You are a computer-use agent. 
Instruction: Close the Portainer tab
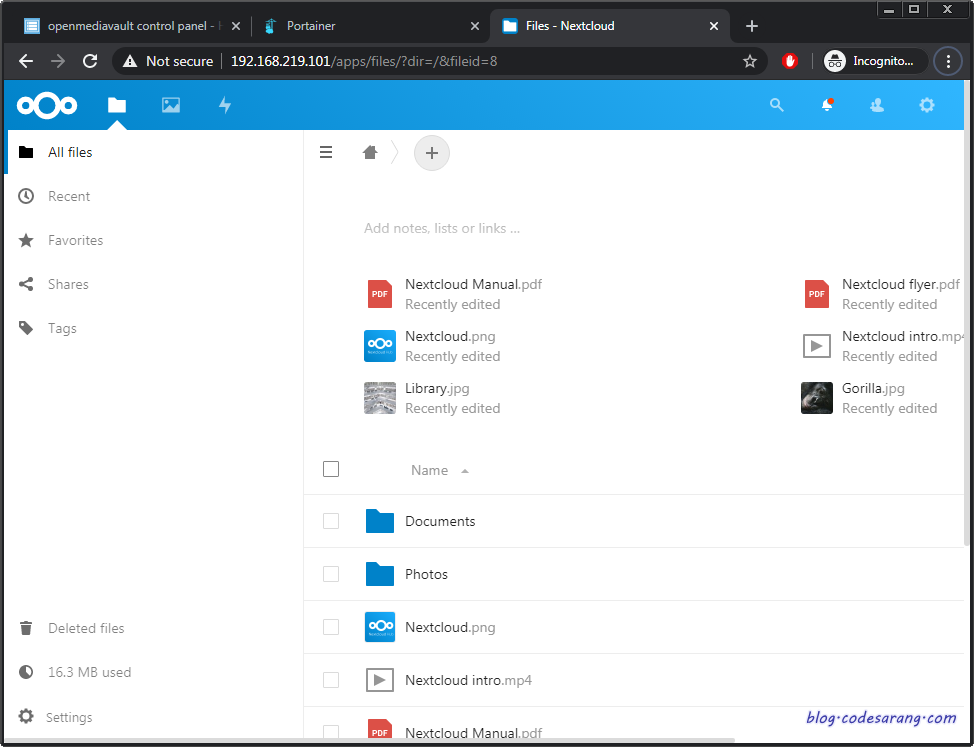pos(475,26)
